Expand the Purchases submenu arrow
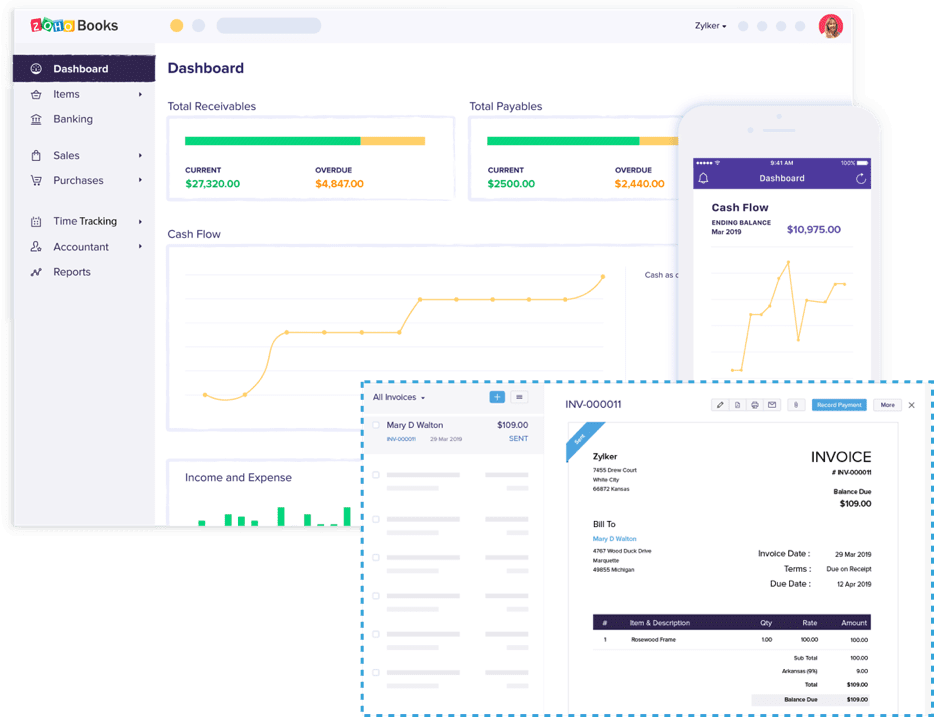 (141, 180)
